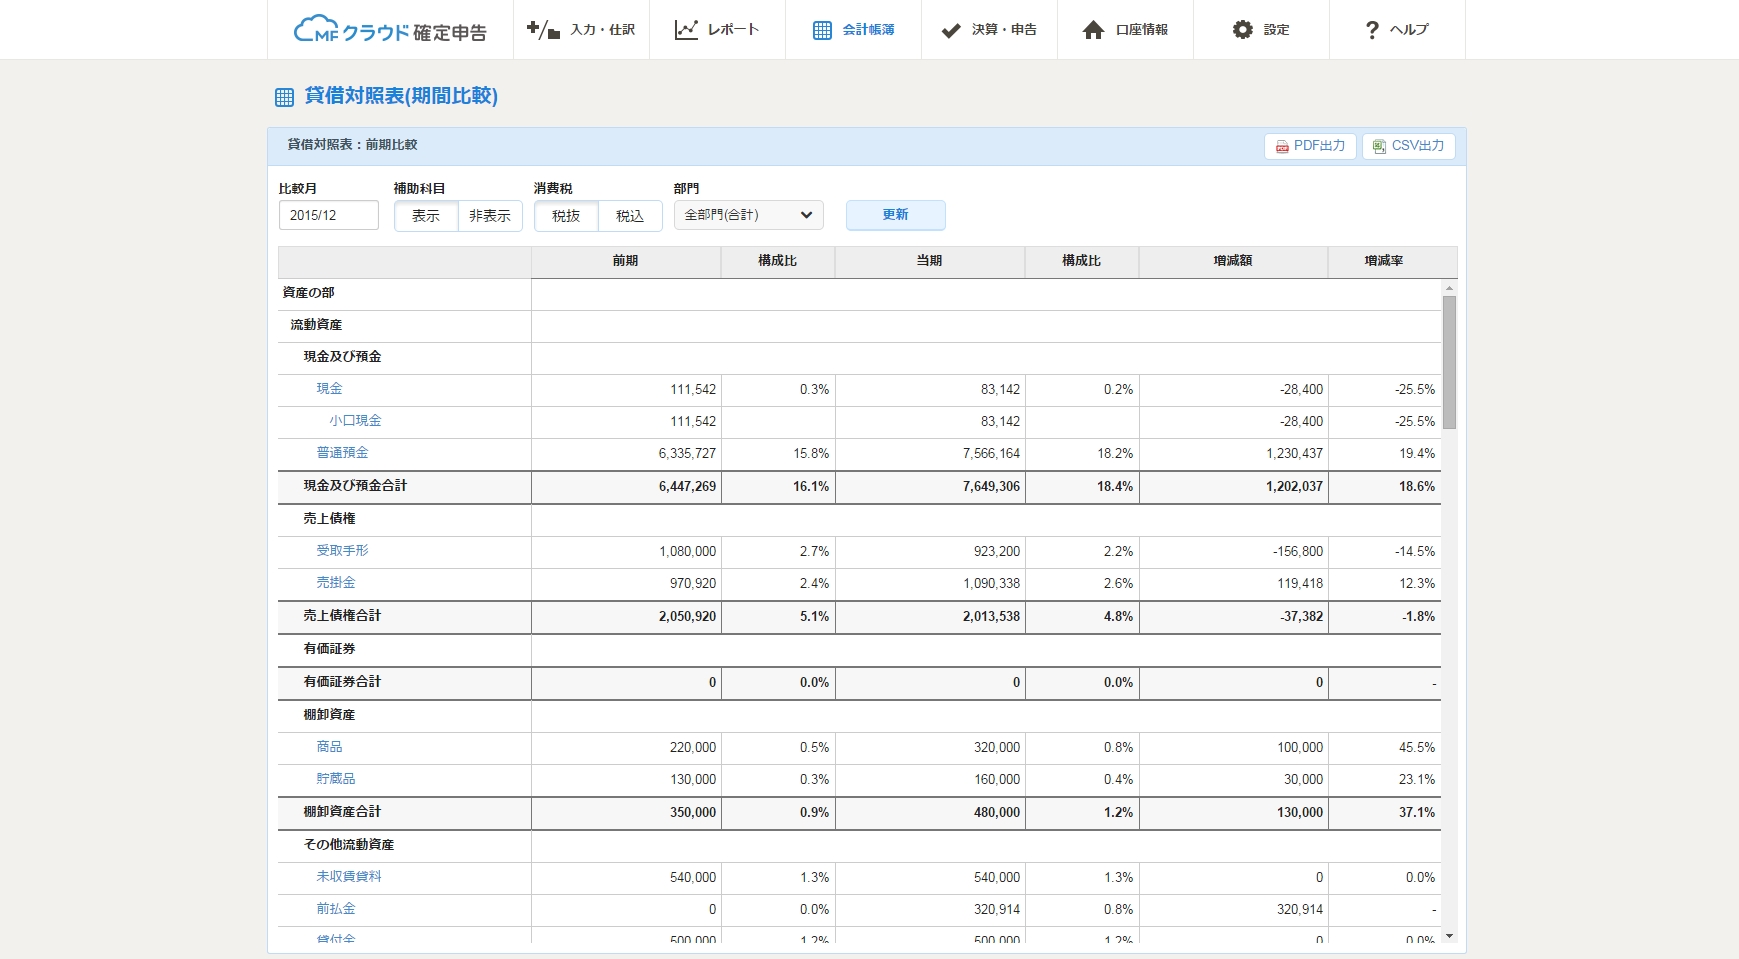
Task: Select 税抜 for 消費税
Action: coord(566,216)
